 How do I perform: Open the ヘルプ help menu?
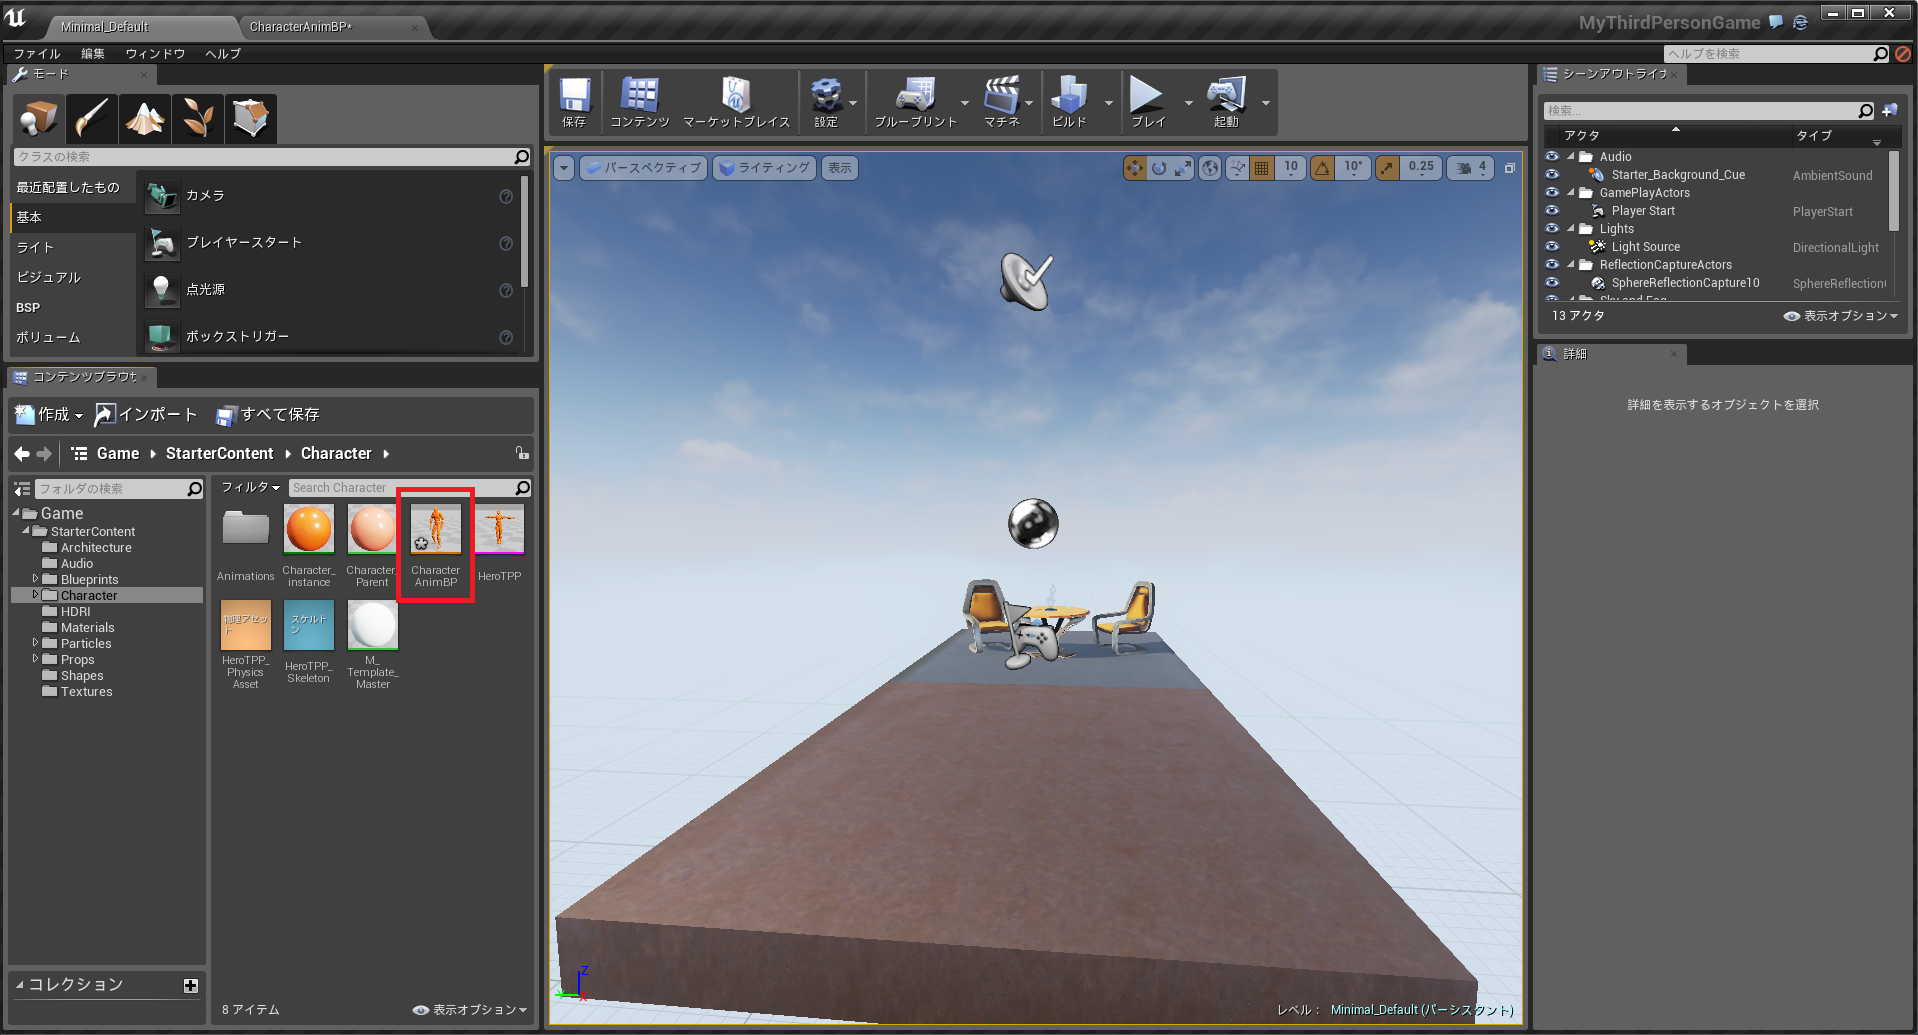pyautogui.click(x=223, y=54)
